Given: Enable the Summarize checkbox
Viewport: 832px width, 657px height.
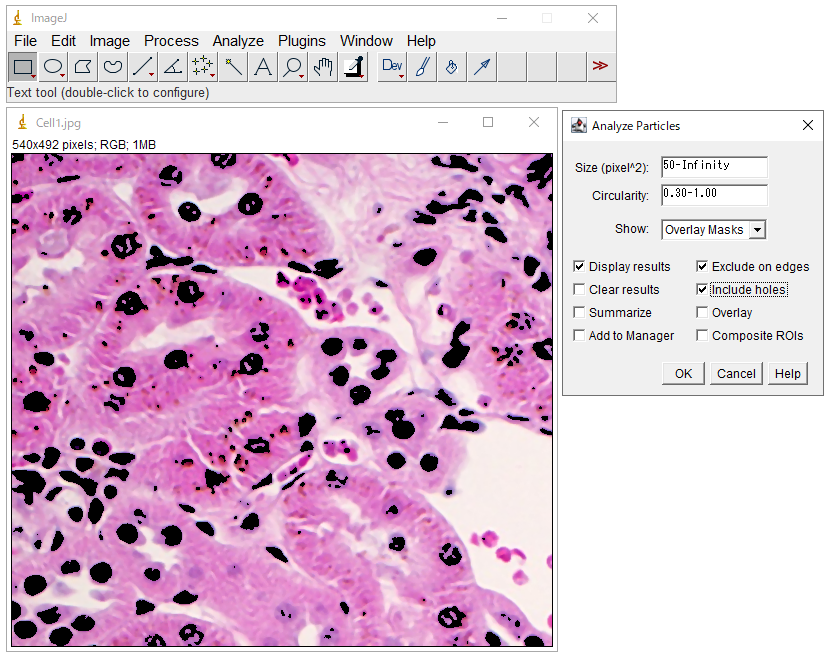Looking at the screenshot, I should tap(580, 313).
